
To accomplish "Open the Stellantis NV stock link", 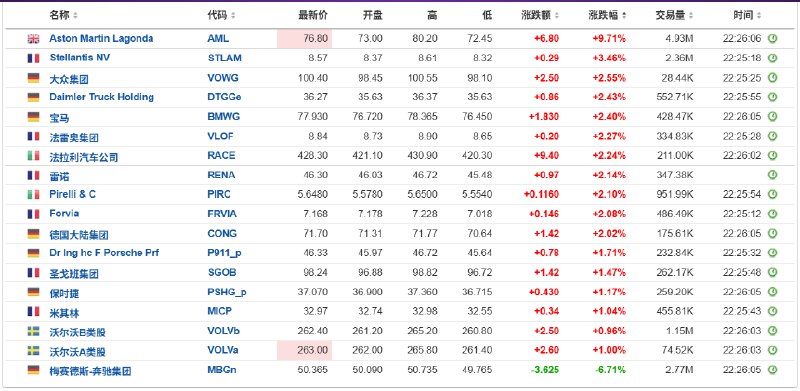I will (80, 58).
